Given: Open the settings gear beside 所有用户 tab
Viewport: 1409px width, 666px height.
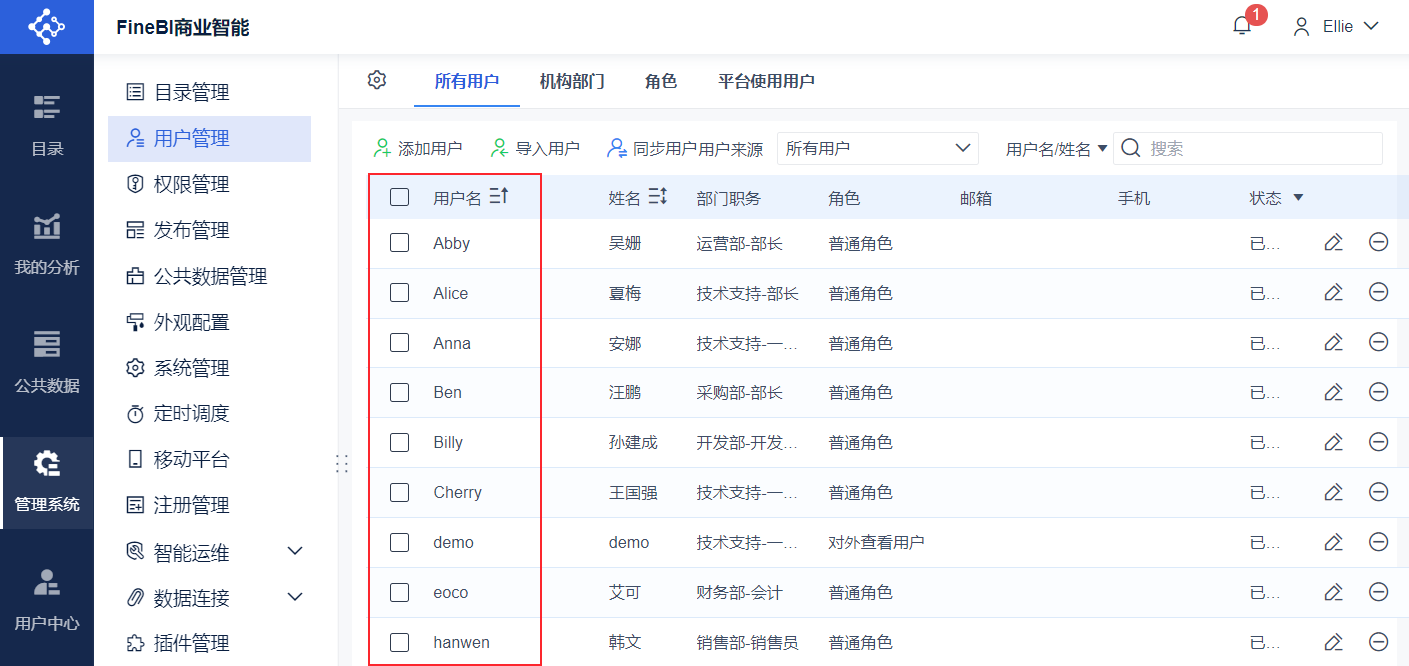Looking at the screenshot, I should [377, 80].
